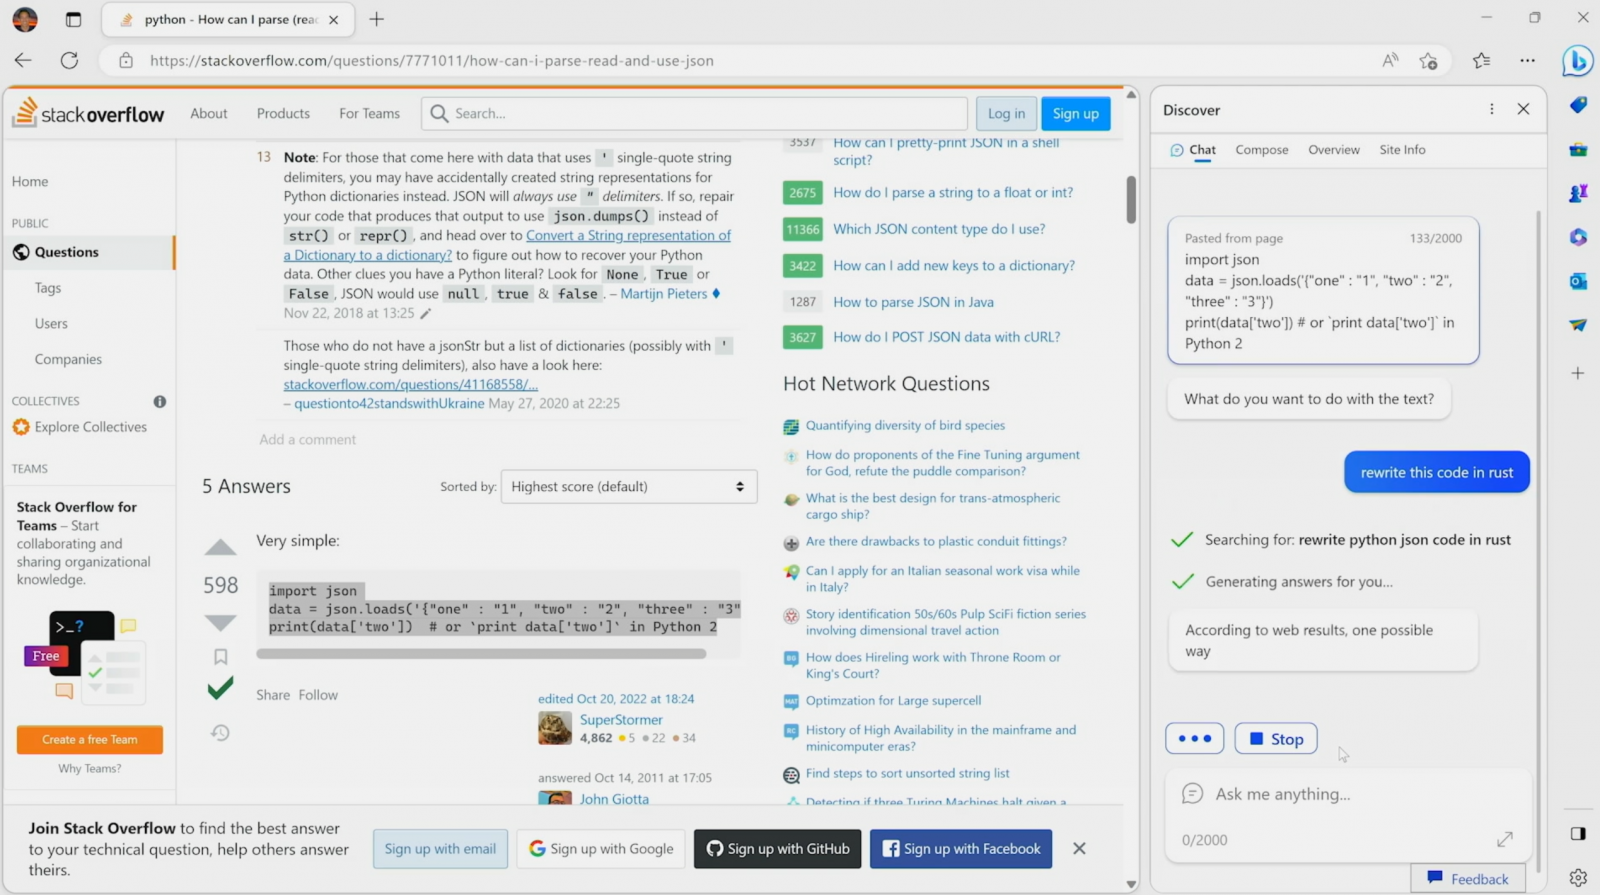Screen dimensions: 1600x895
Task: Click the Bing chat sidebar icon
Action: click(1578, 61)
